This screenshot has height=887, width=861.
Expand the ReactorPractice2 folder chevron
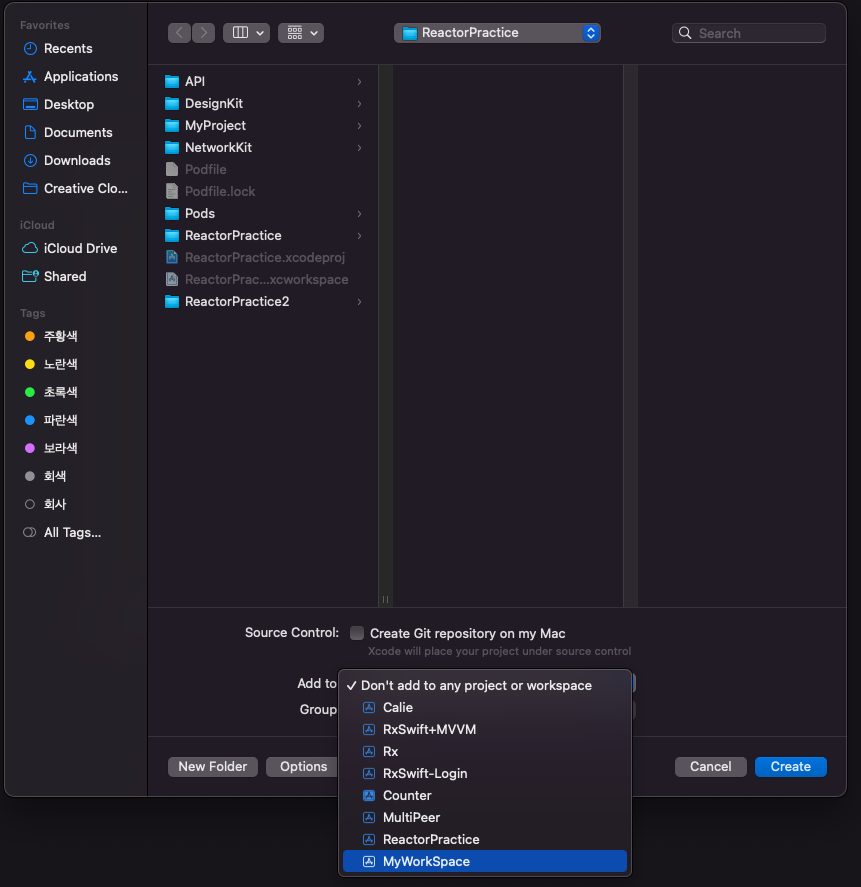[359, 302]
